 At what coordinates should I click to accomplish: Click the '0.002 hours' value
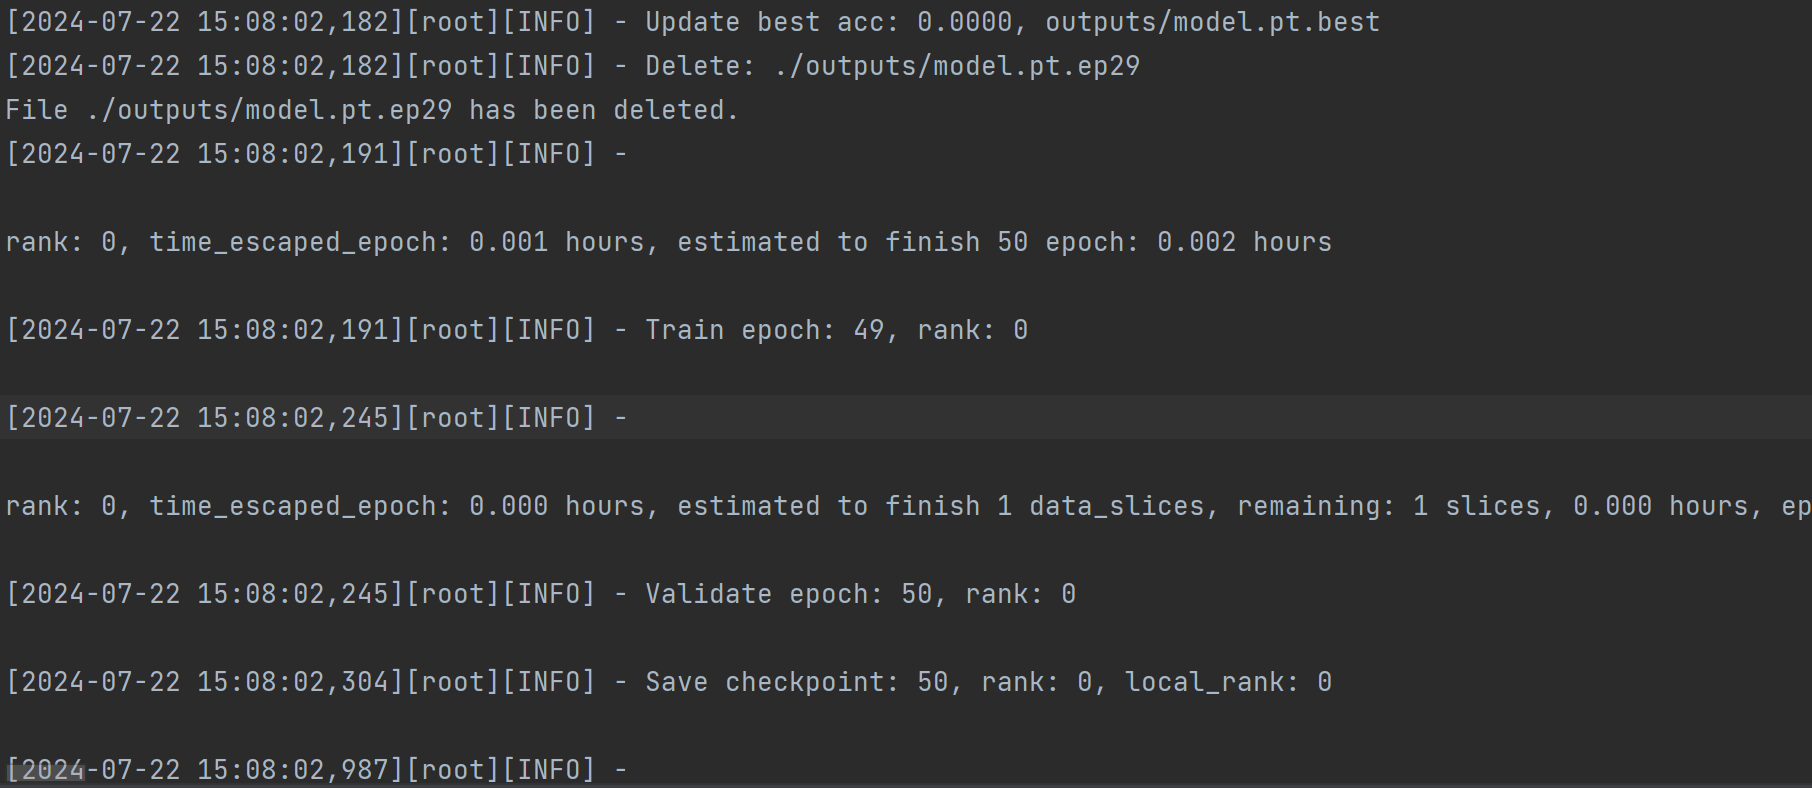1244,242
